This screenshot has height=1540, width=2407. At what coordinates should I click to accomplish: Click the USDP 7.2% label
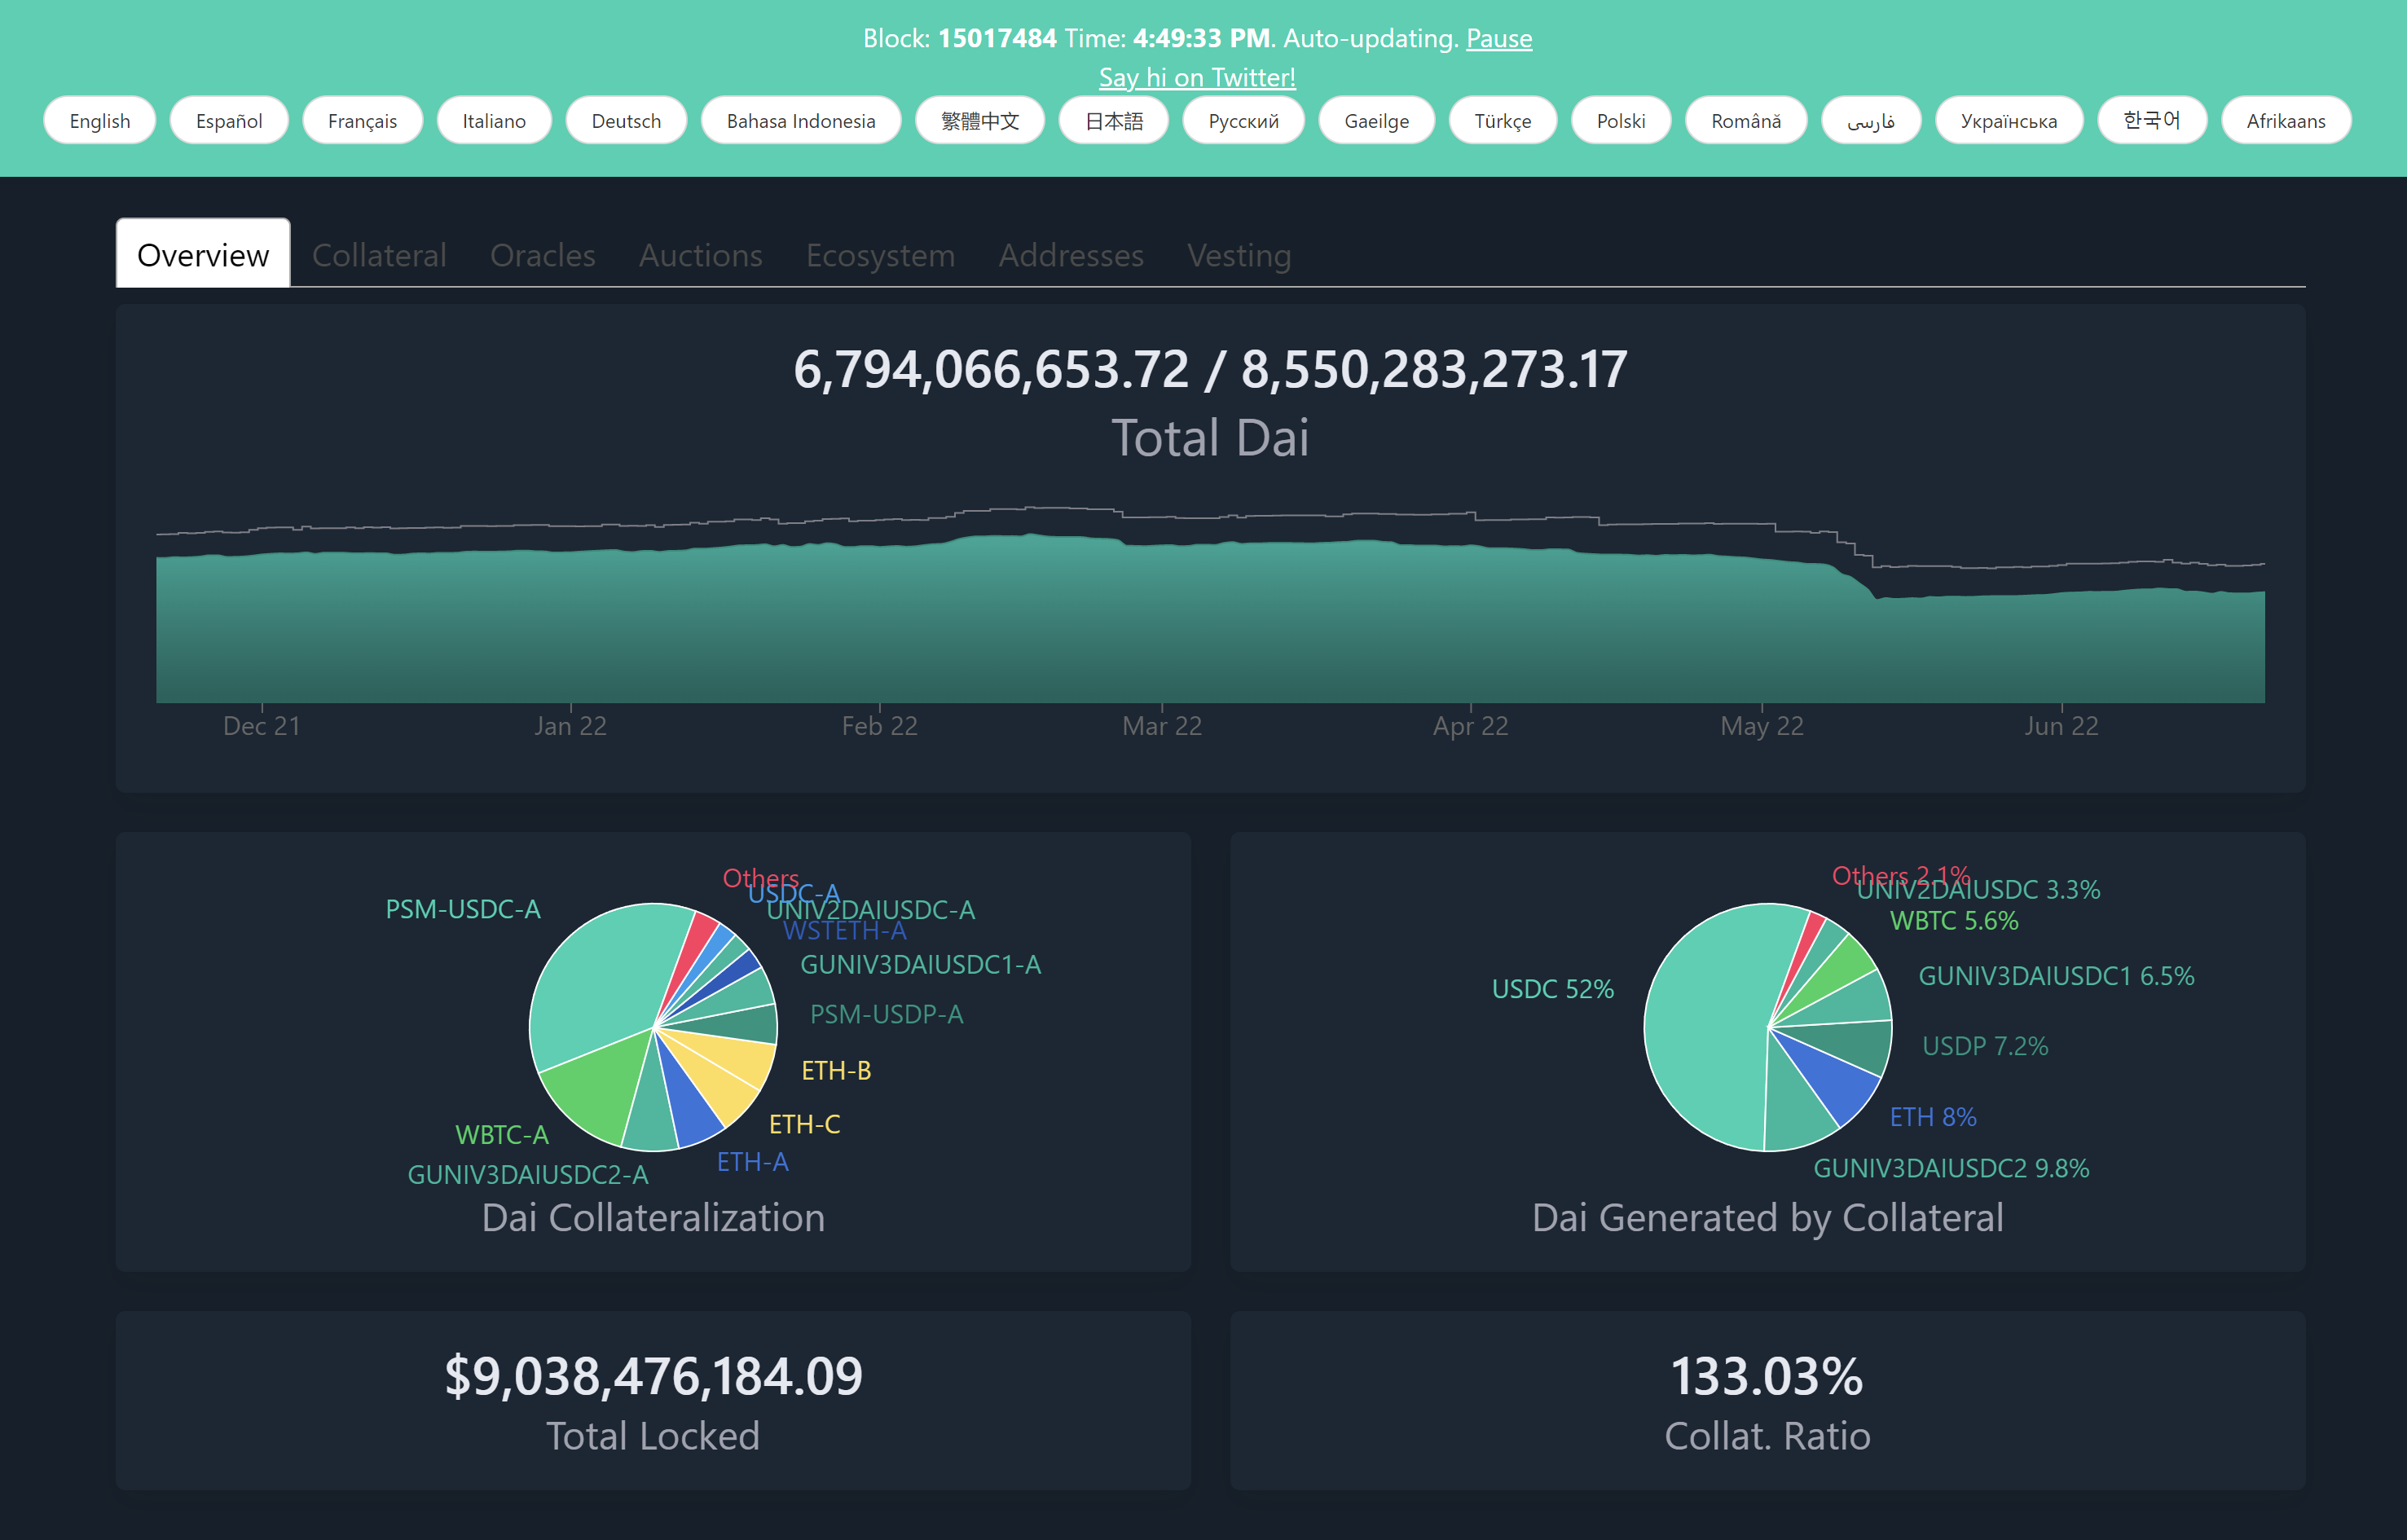coord(1985,1046)
